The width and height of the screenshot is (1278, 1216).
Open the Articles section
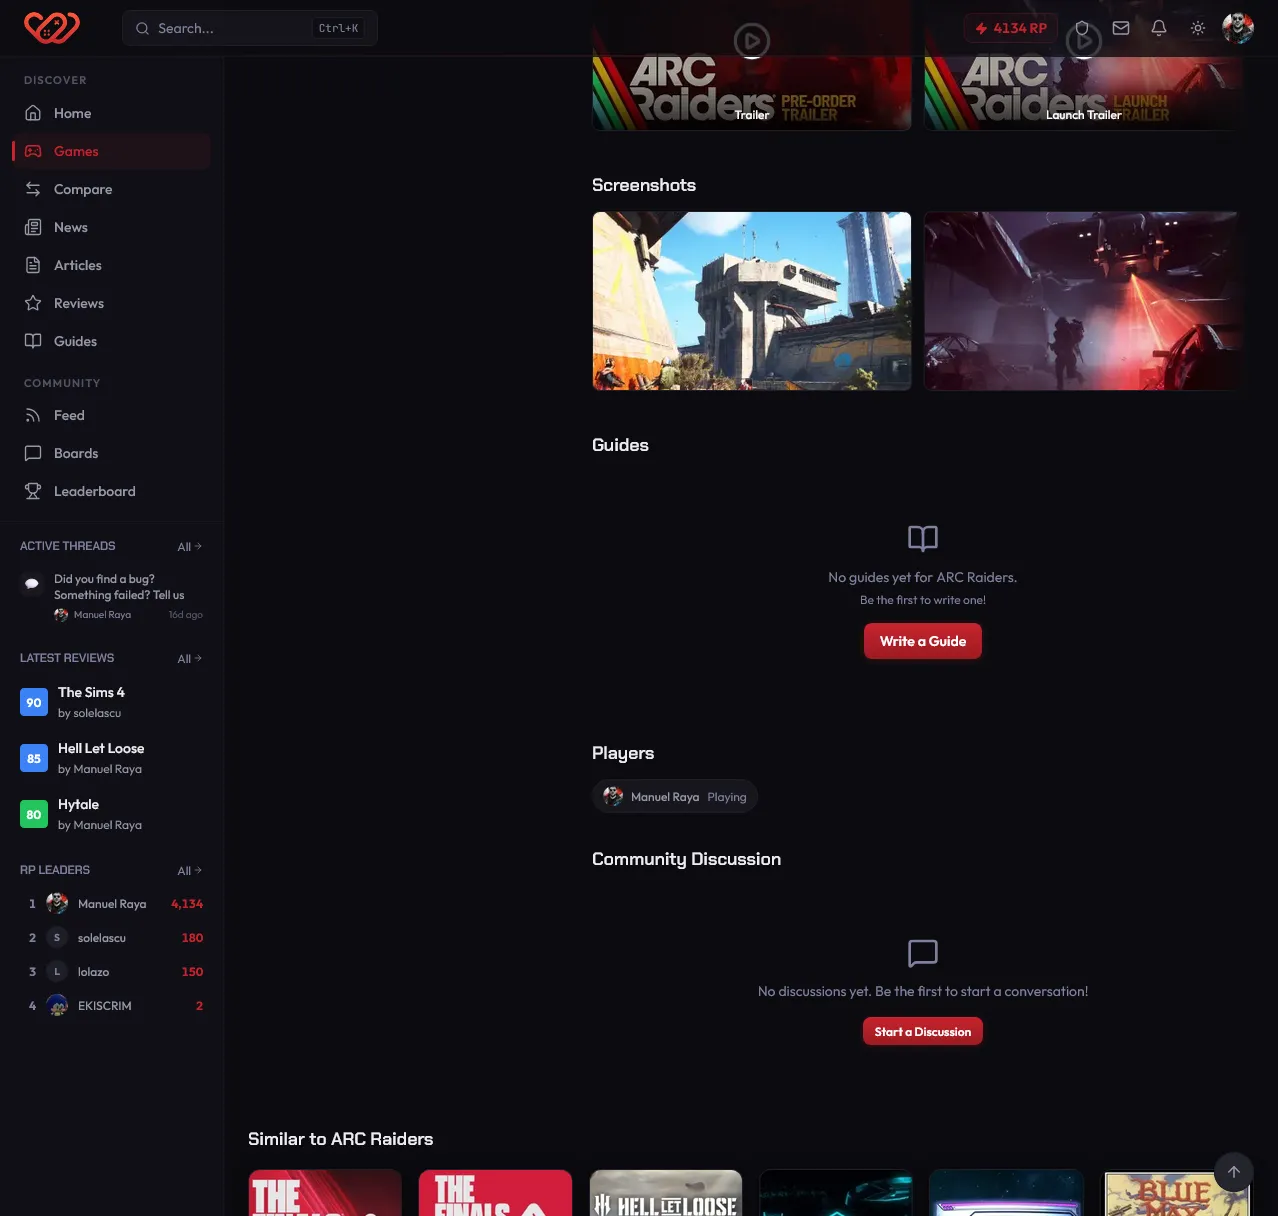point(33,265)
